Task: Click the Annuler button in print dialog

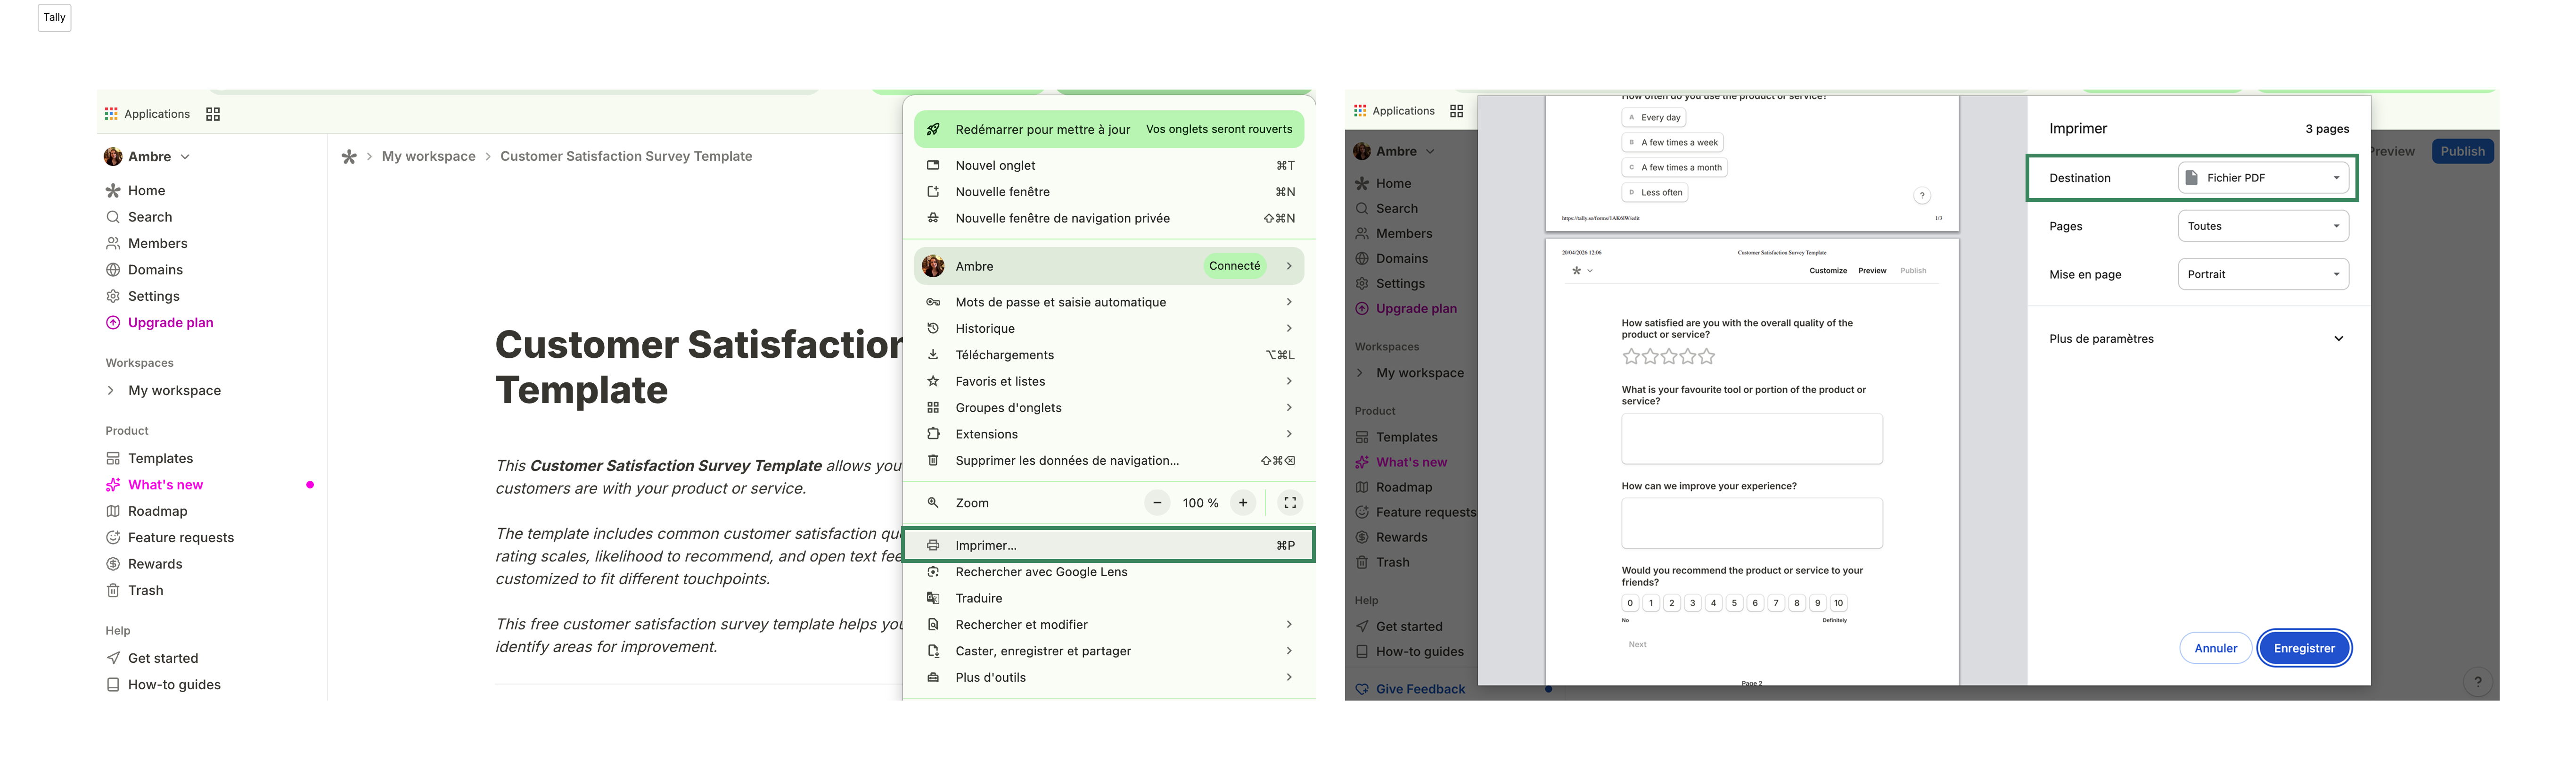Action: pyautogui.click(x=2215, y=648)
